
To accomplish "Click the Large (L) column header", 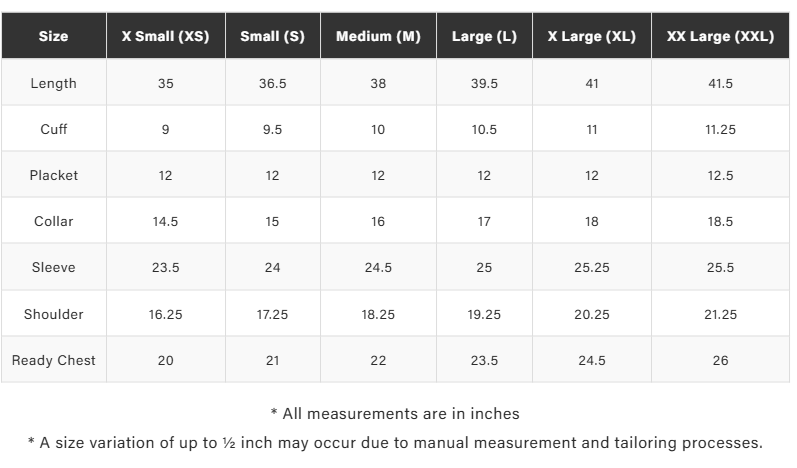I will (484, 36).
